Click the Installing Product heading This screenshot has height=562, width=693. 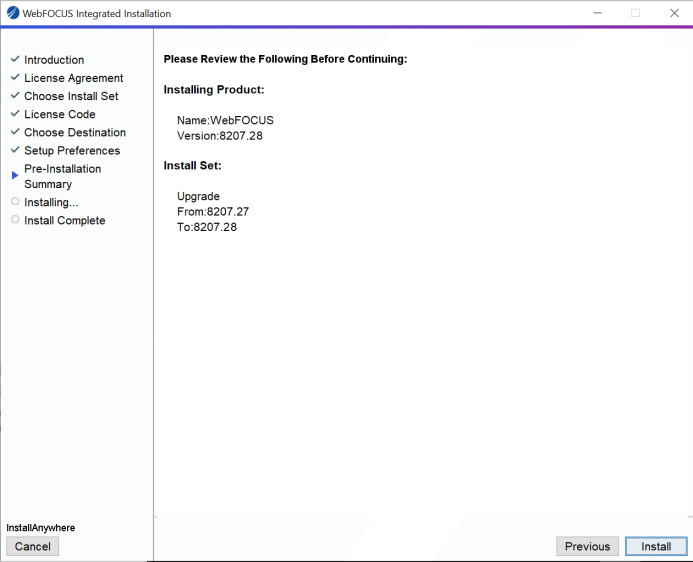coord(214,90)
